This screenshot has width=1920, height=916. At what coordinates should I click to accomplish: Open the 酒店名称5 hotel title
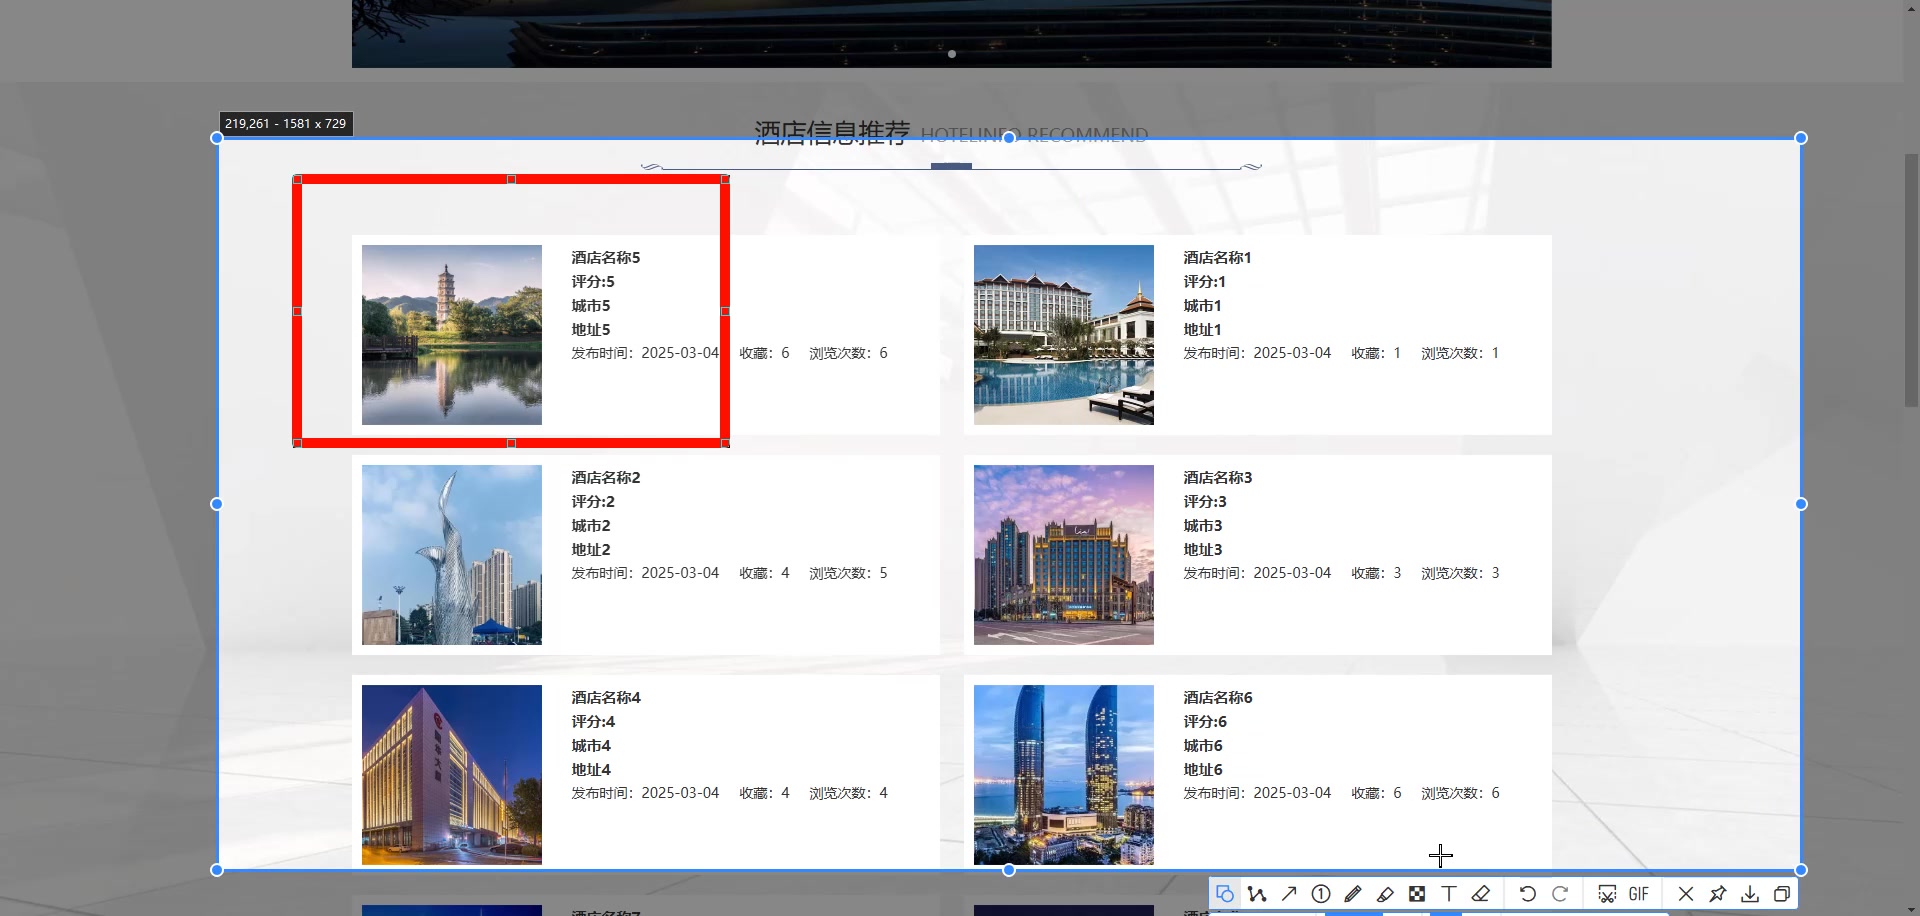click(x=606, y=258)
